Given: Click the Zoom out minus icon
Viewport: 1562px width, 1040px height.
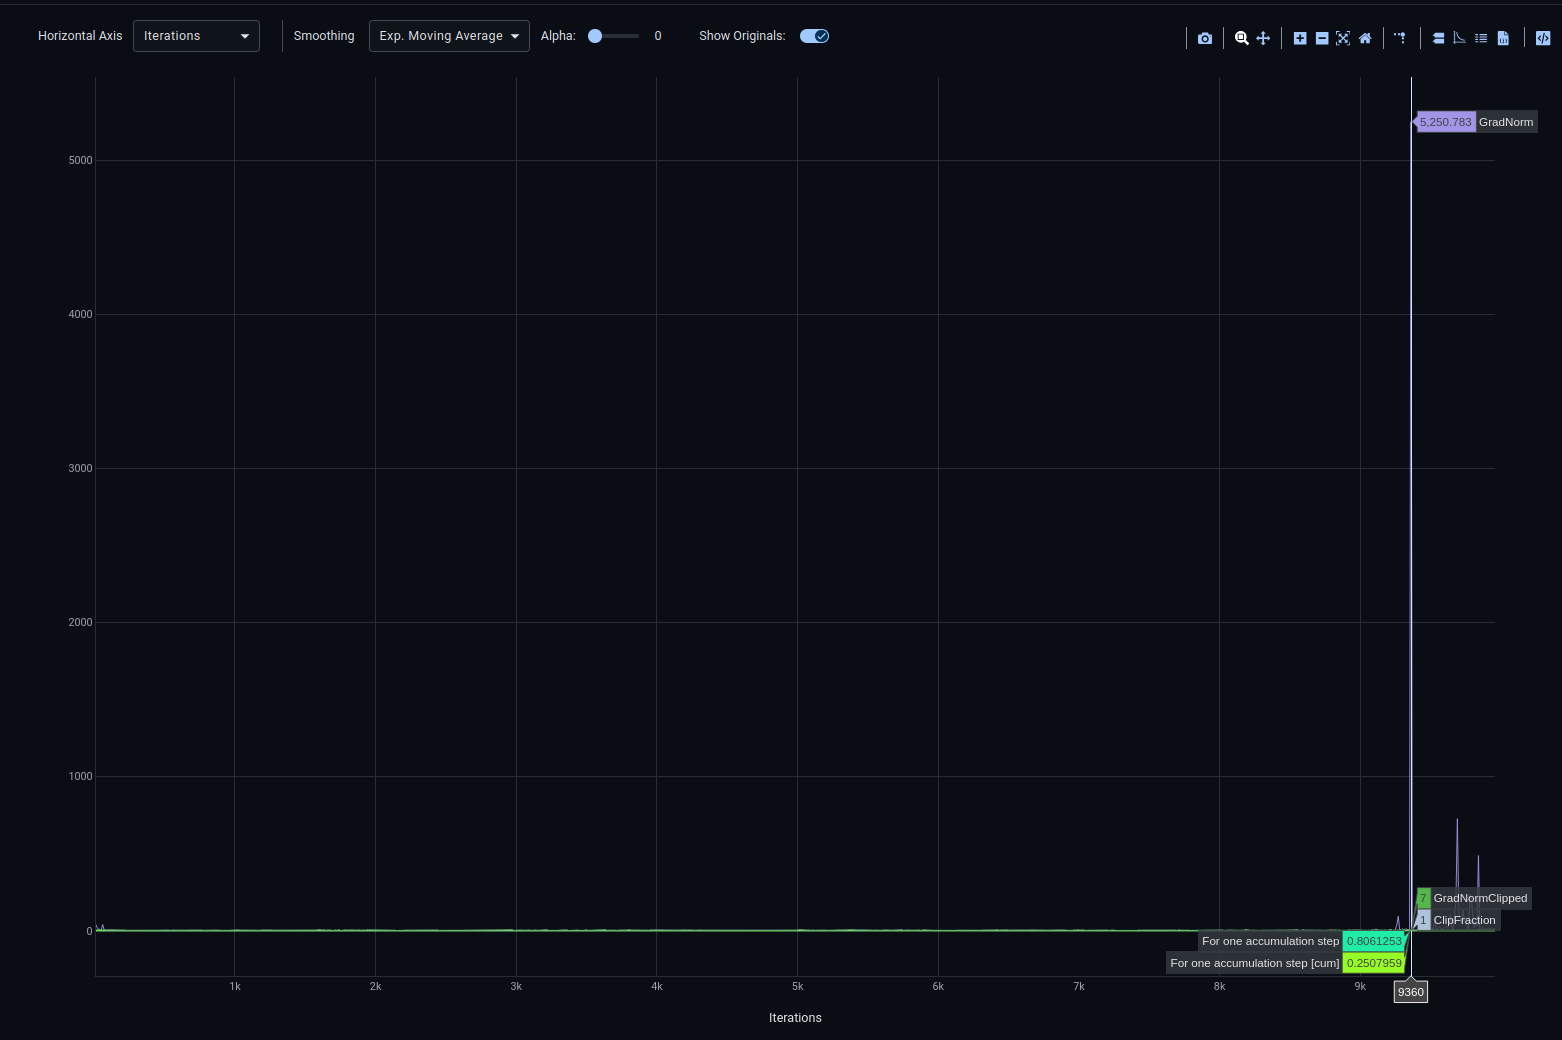Looking at the screenshot, I should [1322, 38].
